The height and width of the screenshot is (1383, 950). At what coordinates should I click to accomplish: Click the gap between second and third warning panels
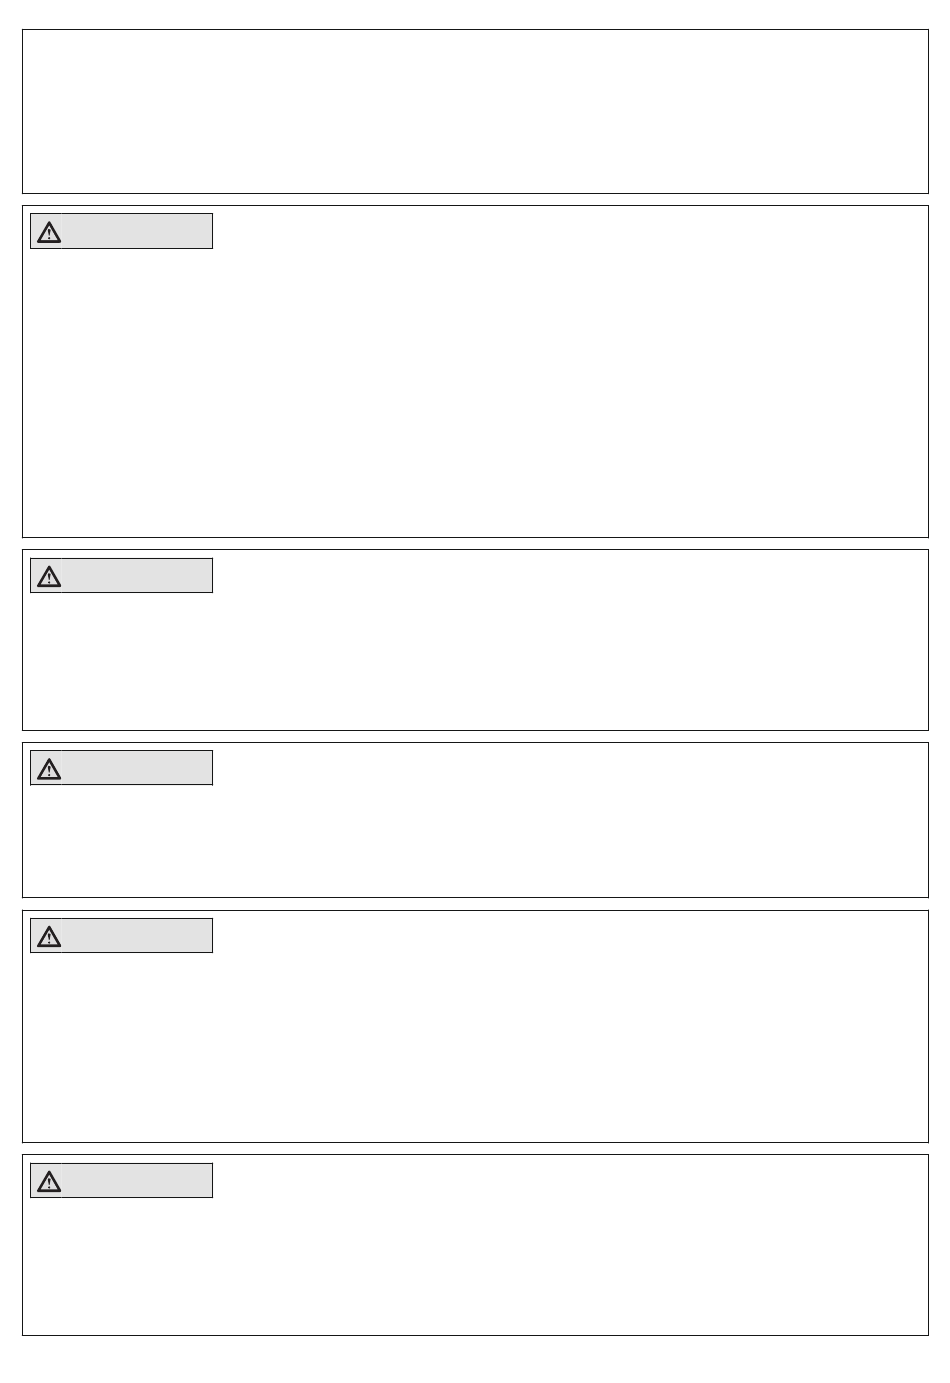point(475,737)
